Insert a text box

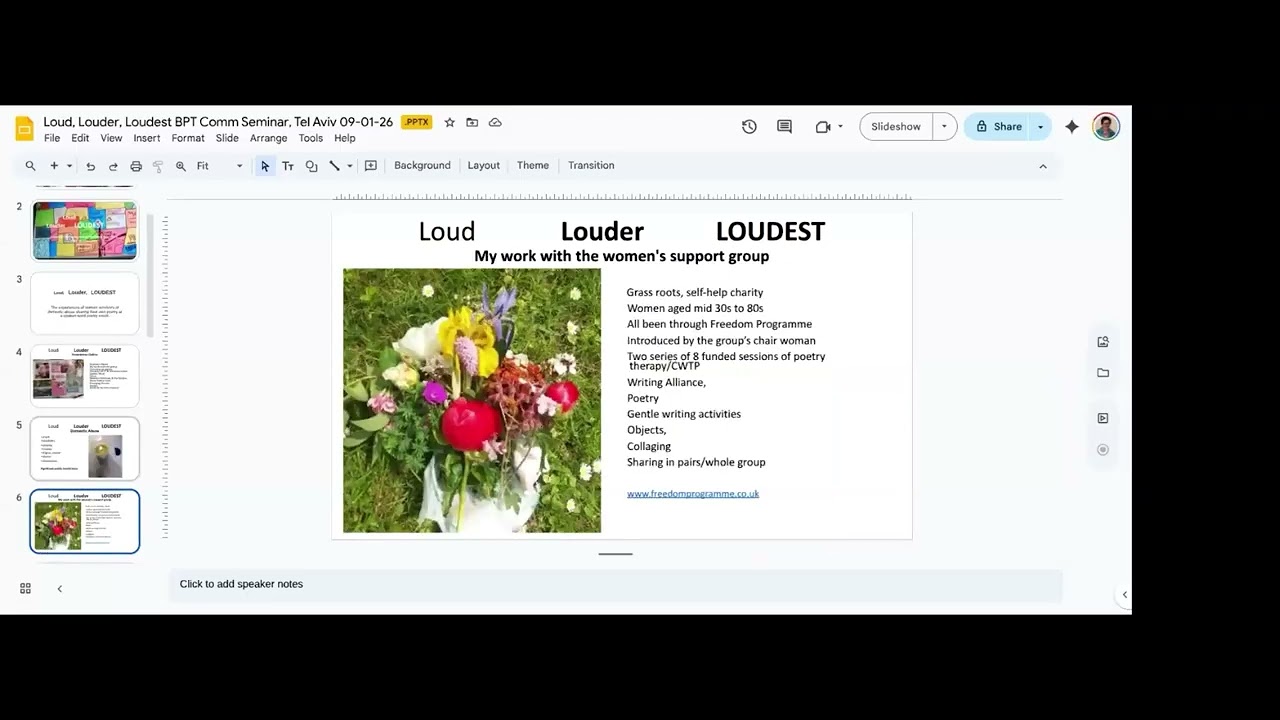click(288, 166)
